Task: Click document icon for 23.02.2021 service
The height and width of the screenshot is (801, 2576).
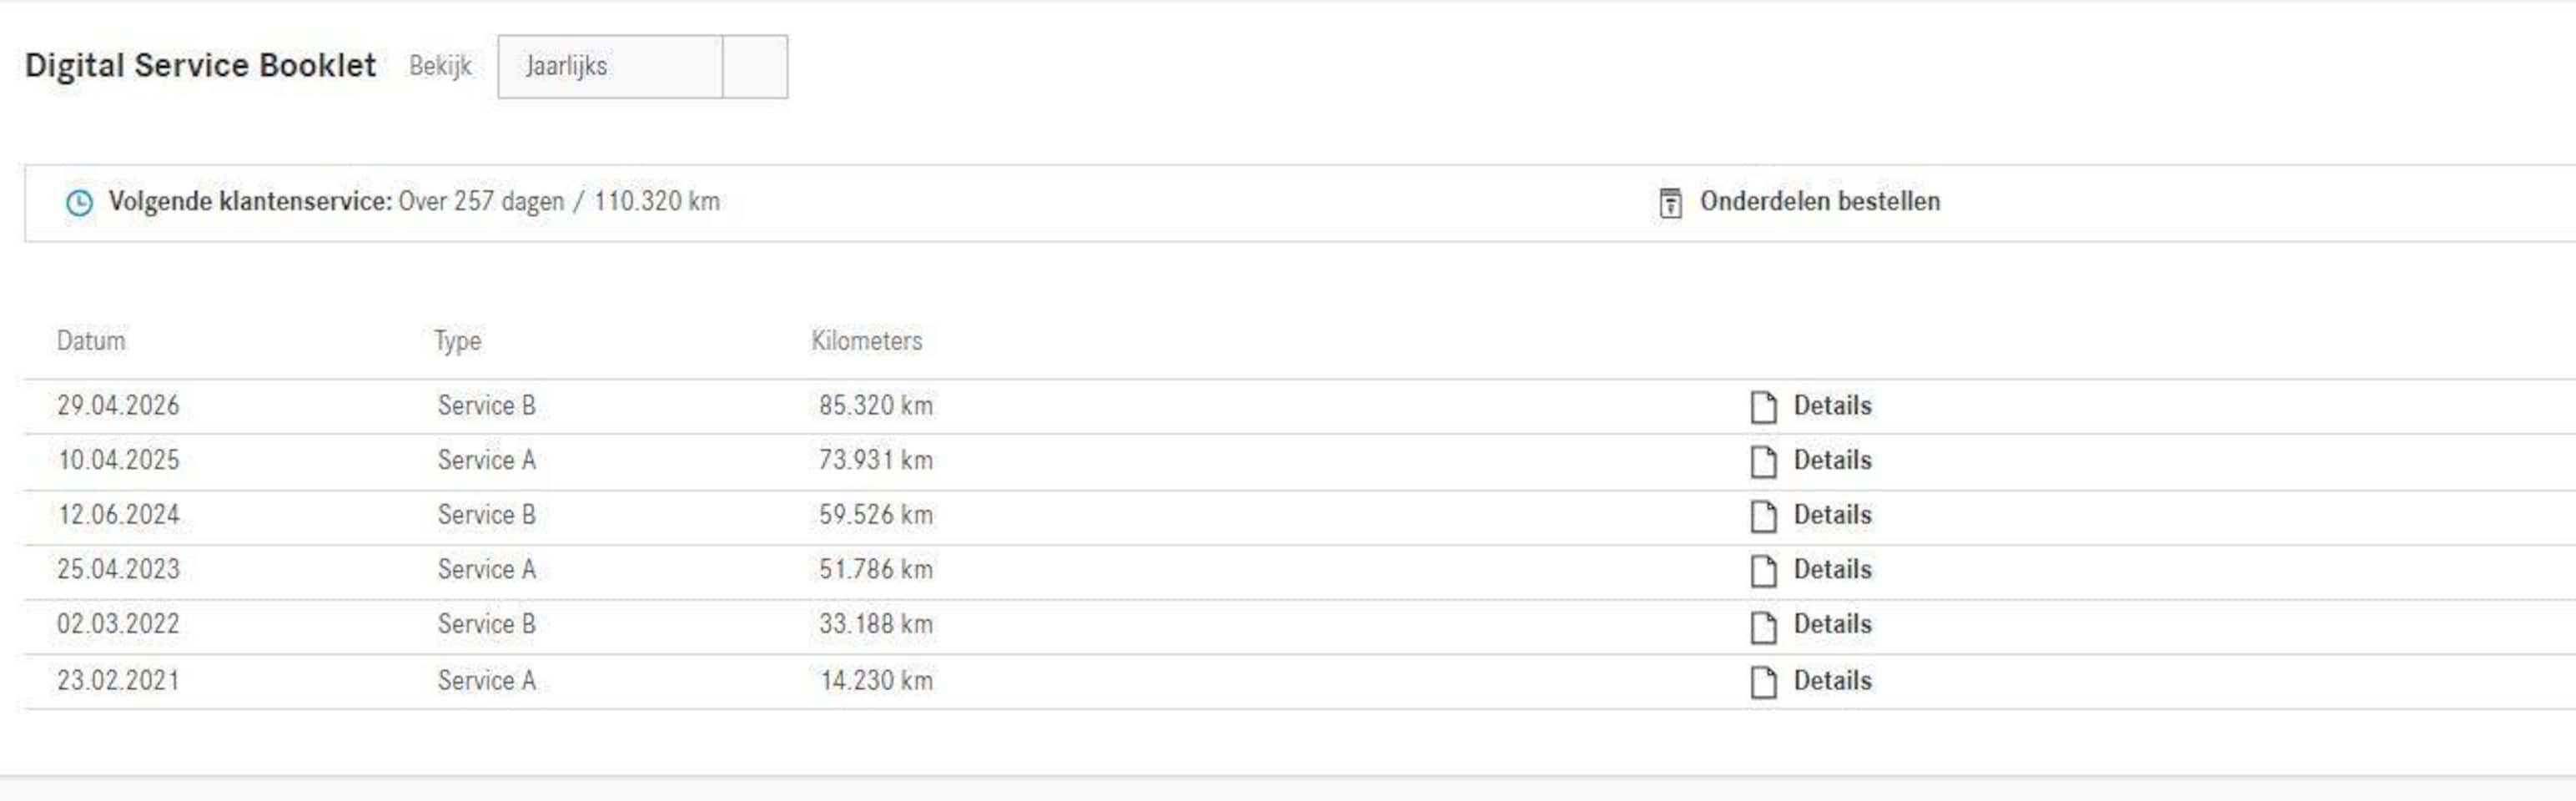Action: 1763,682
